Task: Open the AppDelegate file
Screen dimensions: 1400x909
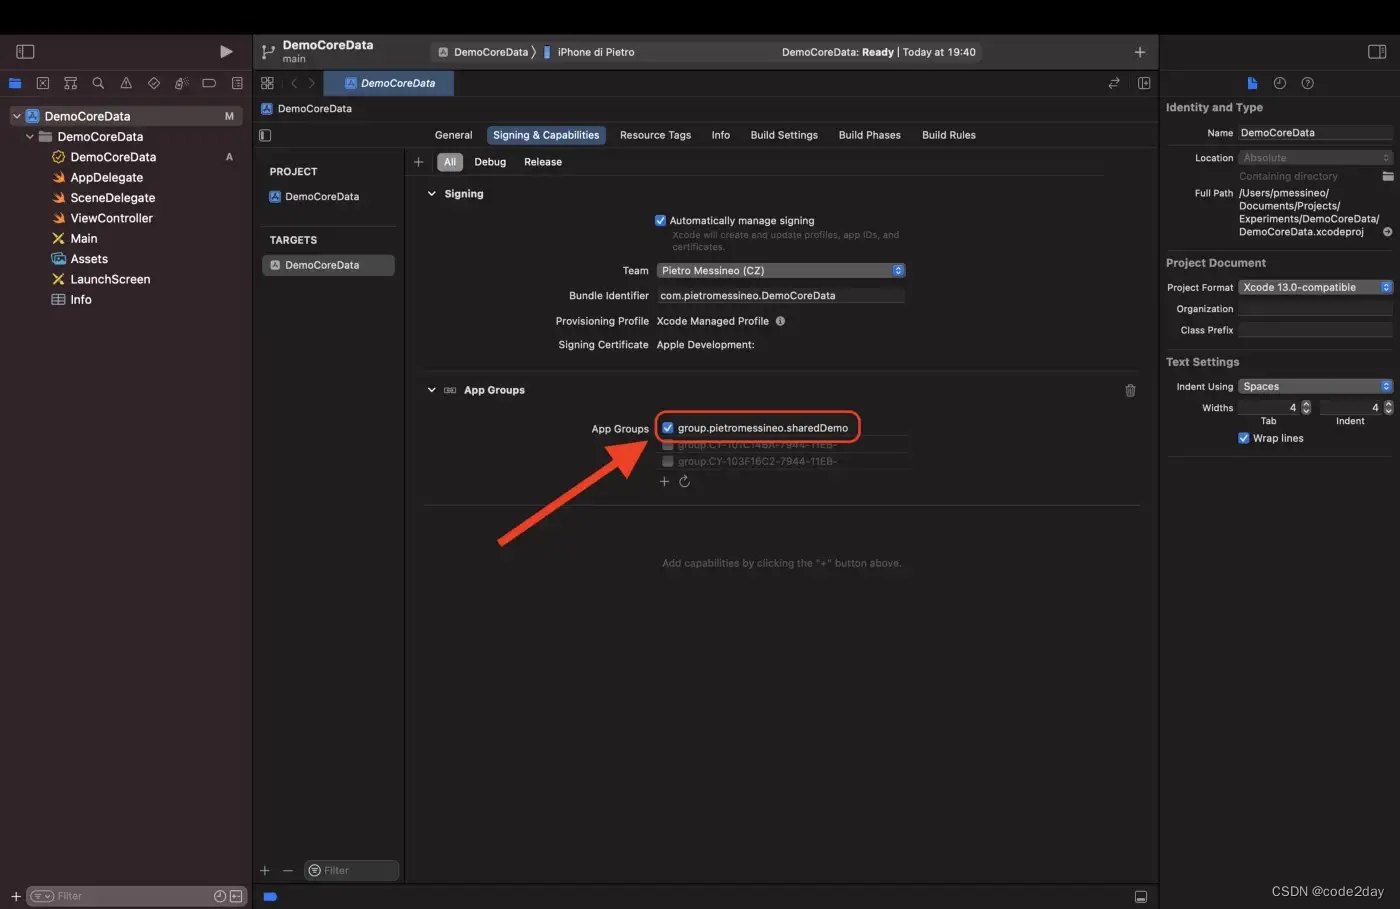Action: (x=107, y=177)
